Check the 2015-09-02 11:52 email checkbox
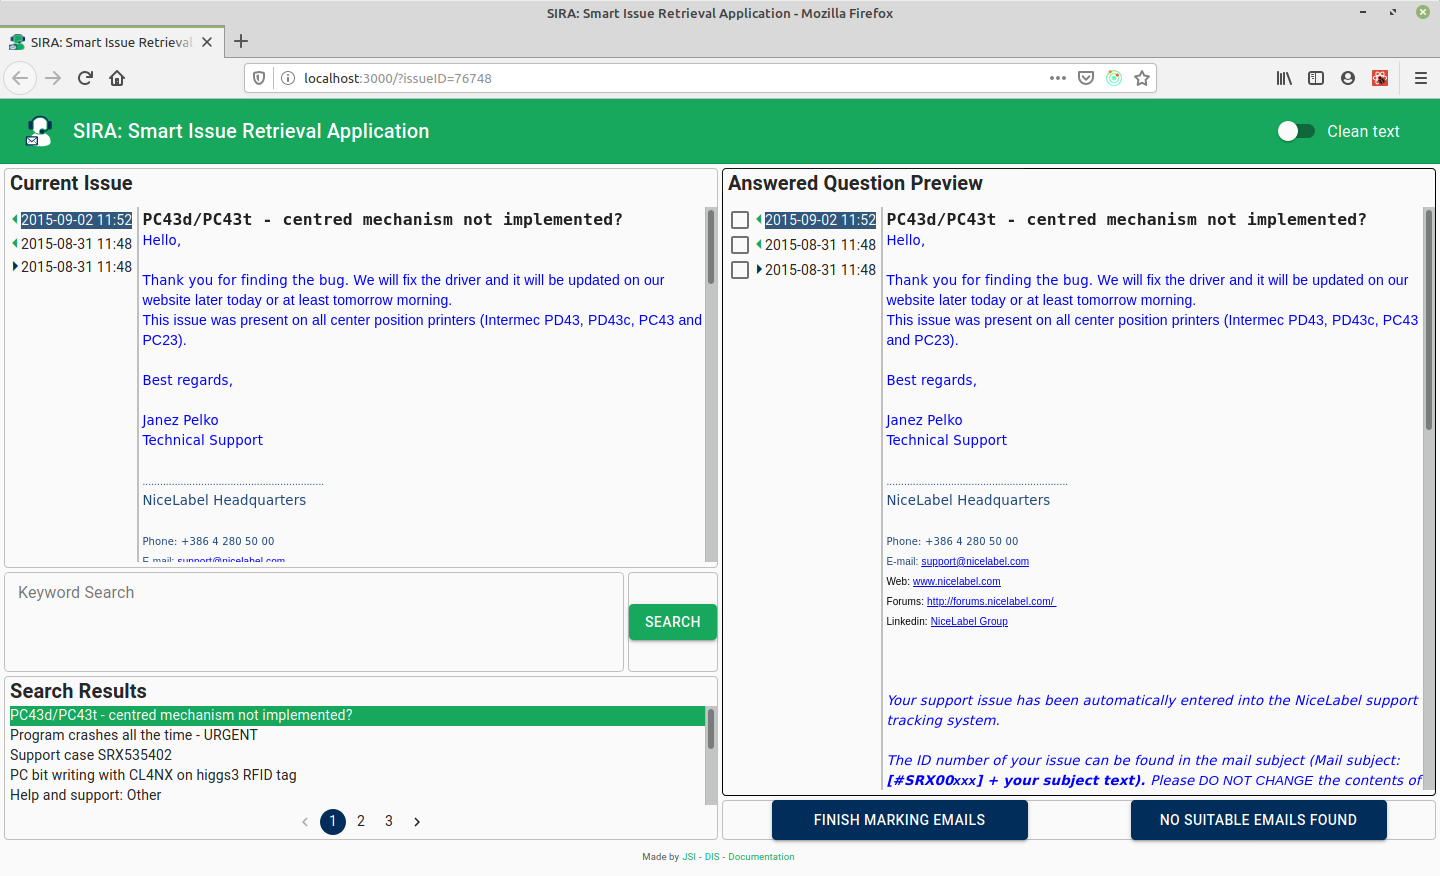 coord(740,220)
